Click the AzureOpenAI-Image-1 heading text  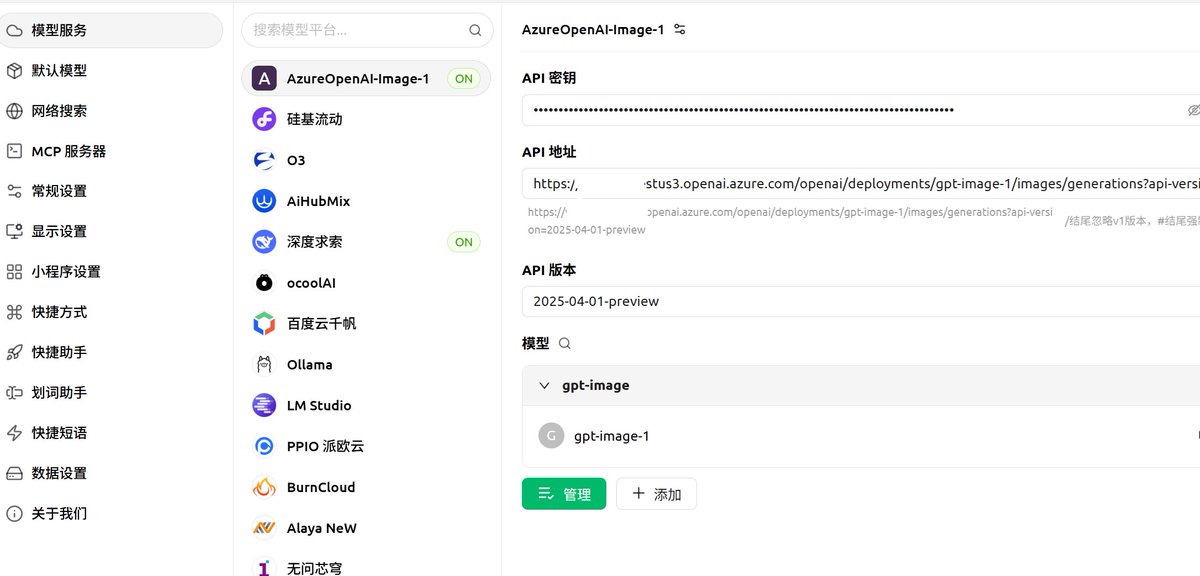pyautogui.click(x=593, y=30)
